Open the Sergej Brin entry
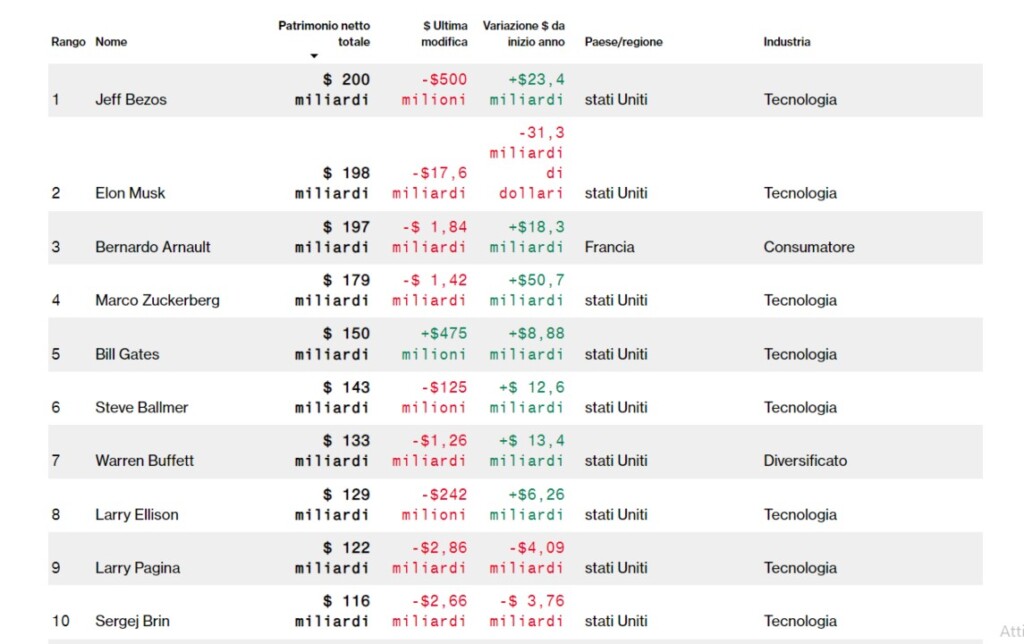1024x644 pixels. pyautogui.click(x=133, y=621)
